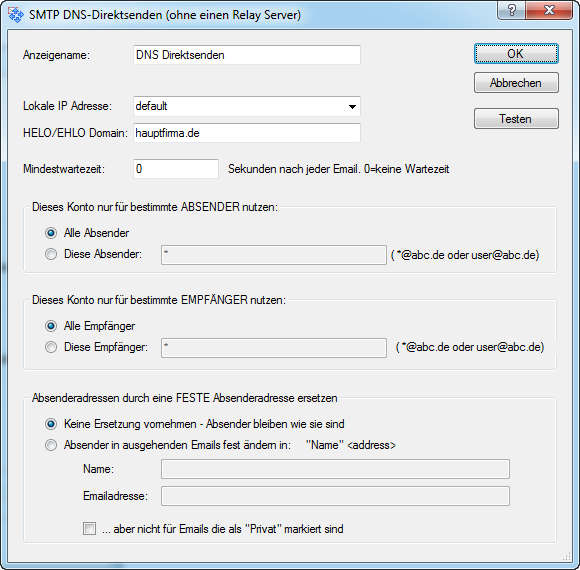Select Keine Ersetzung vornehmen option

click(51, 424)
